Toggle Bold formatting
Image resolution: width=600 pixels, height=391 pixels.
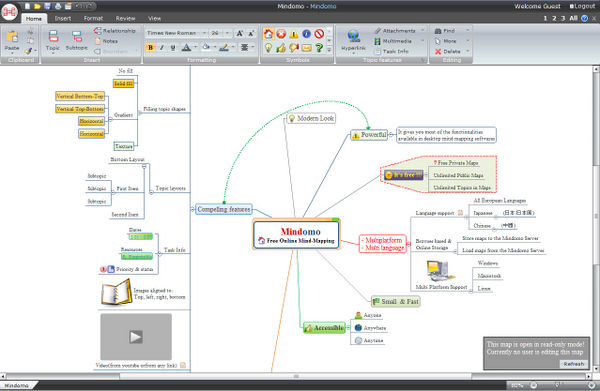coord(150,47)
